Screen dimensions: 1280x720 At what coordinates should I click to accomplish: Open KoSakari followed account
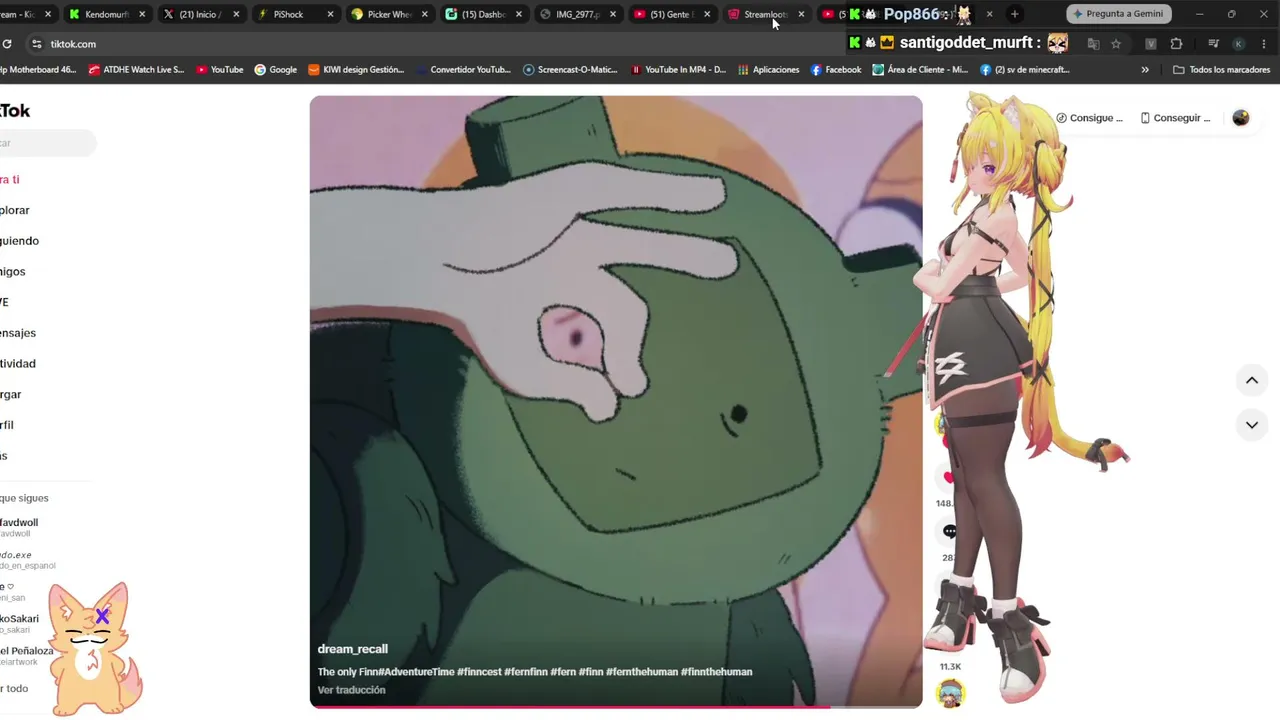20,623
